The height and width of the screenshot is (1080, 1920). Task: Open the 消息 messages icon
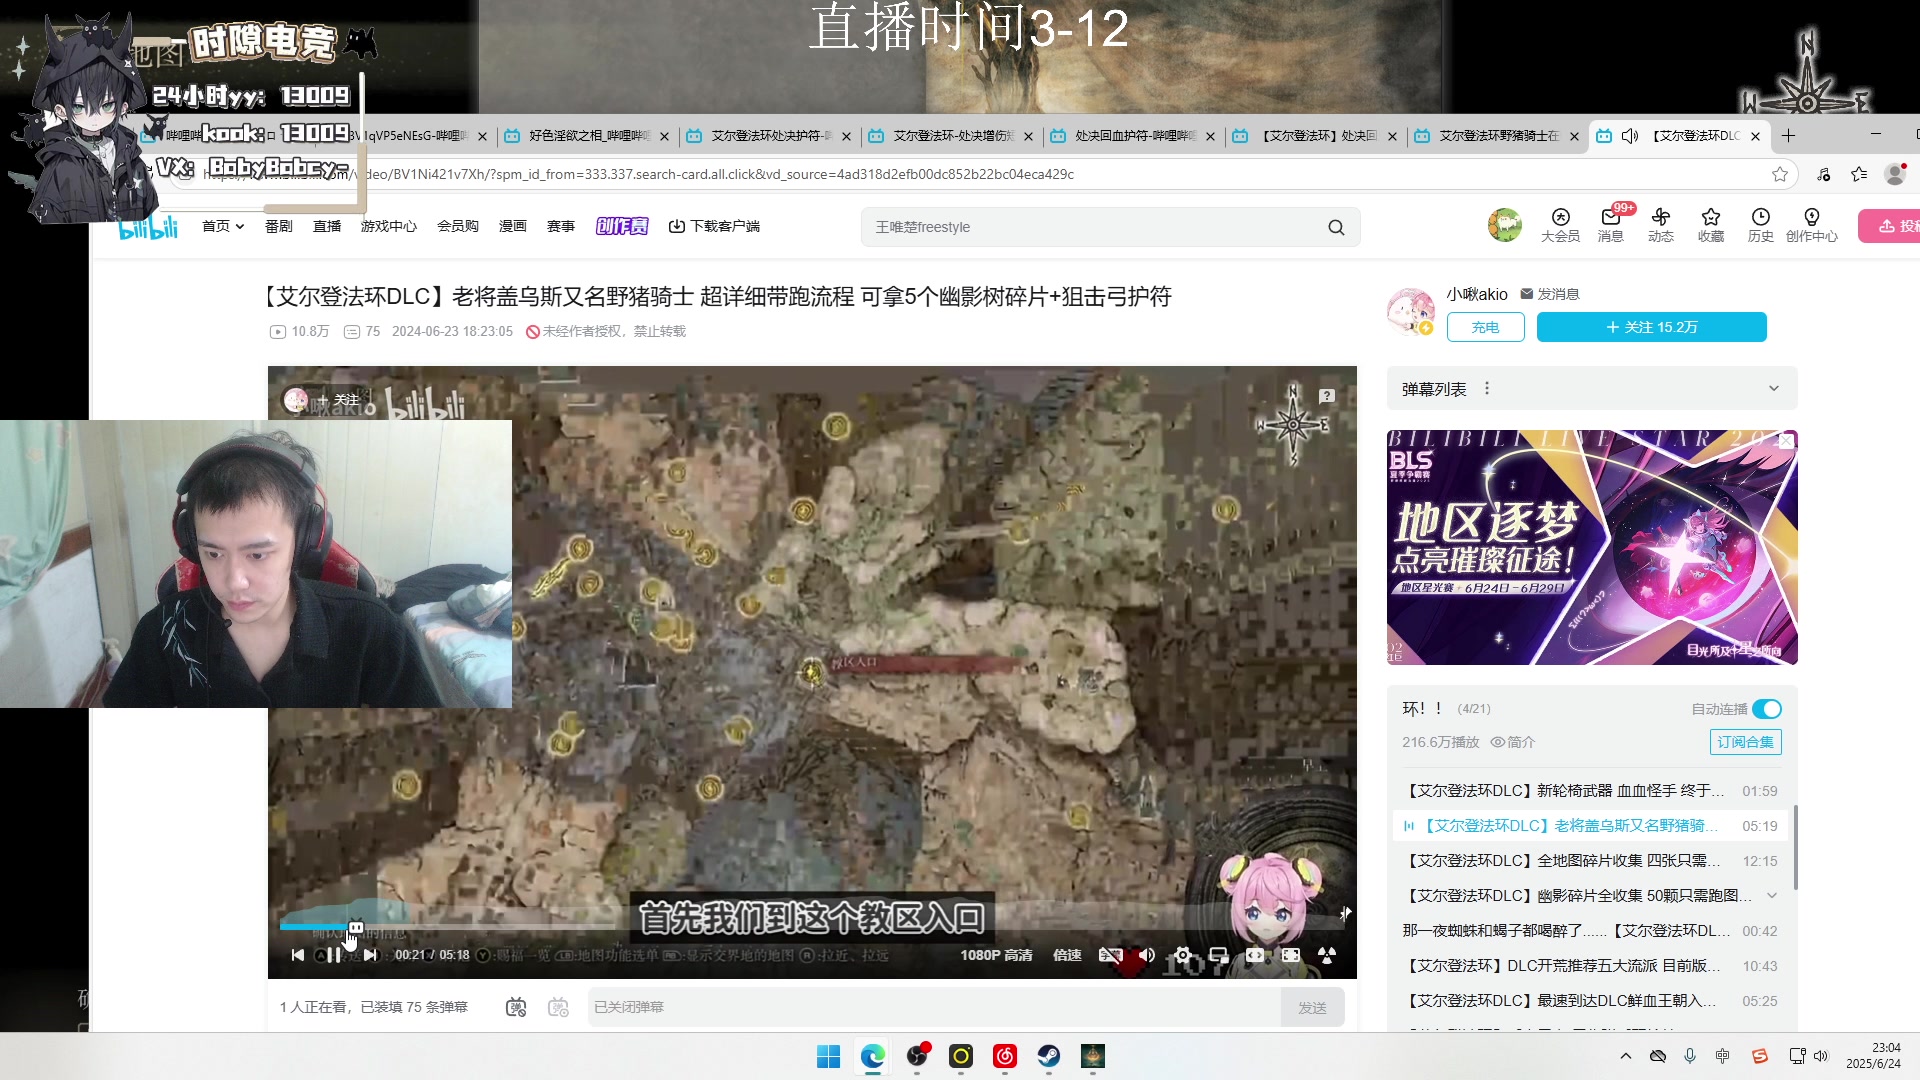click(x=1610, y=225)
